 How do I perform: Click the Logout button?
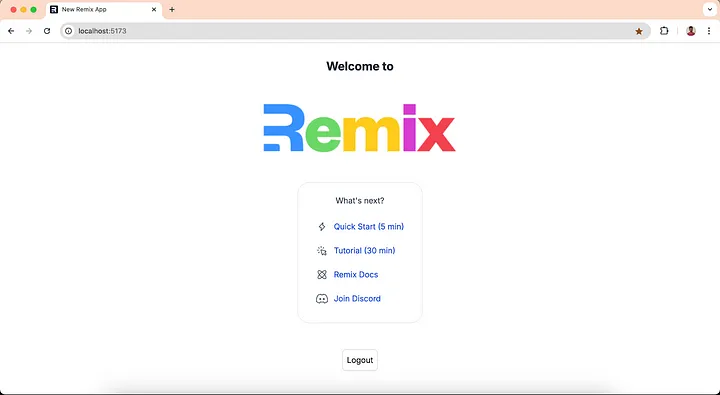tap(360, 360)
